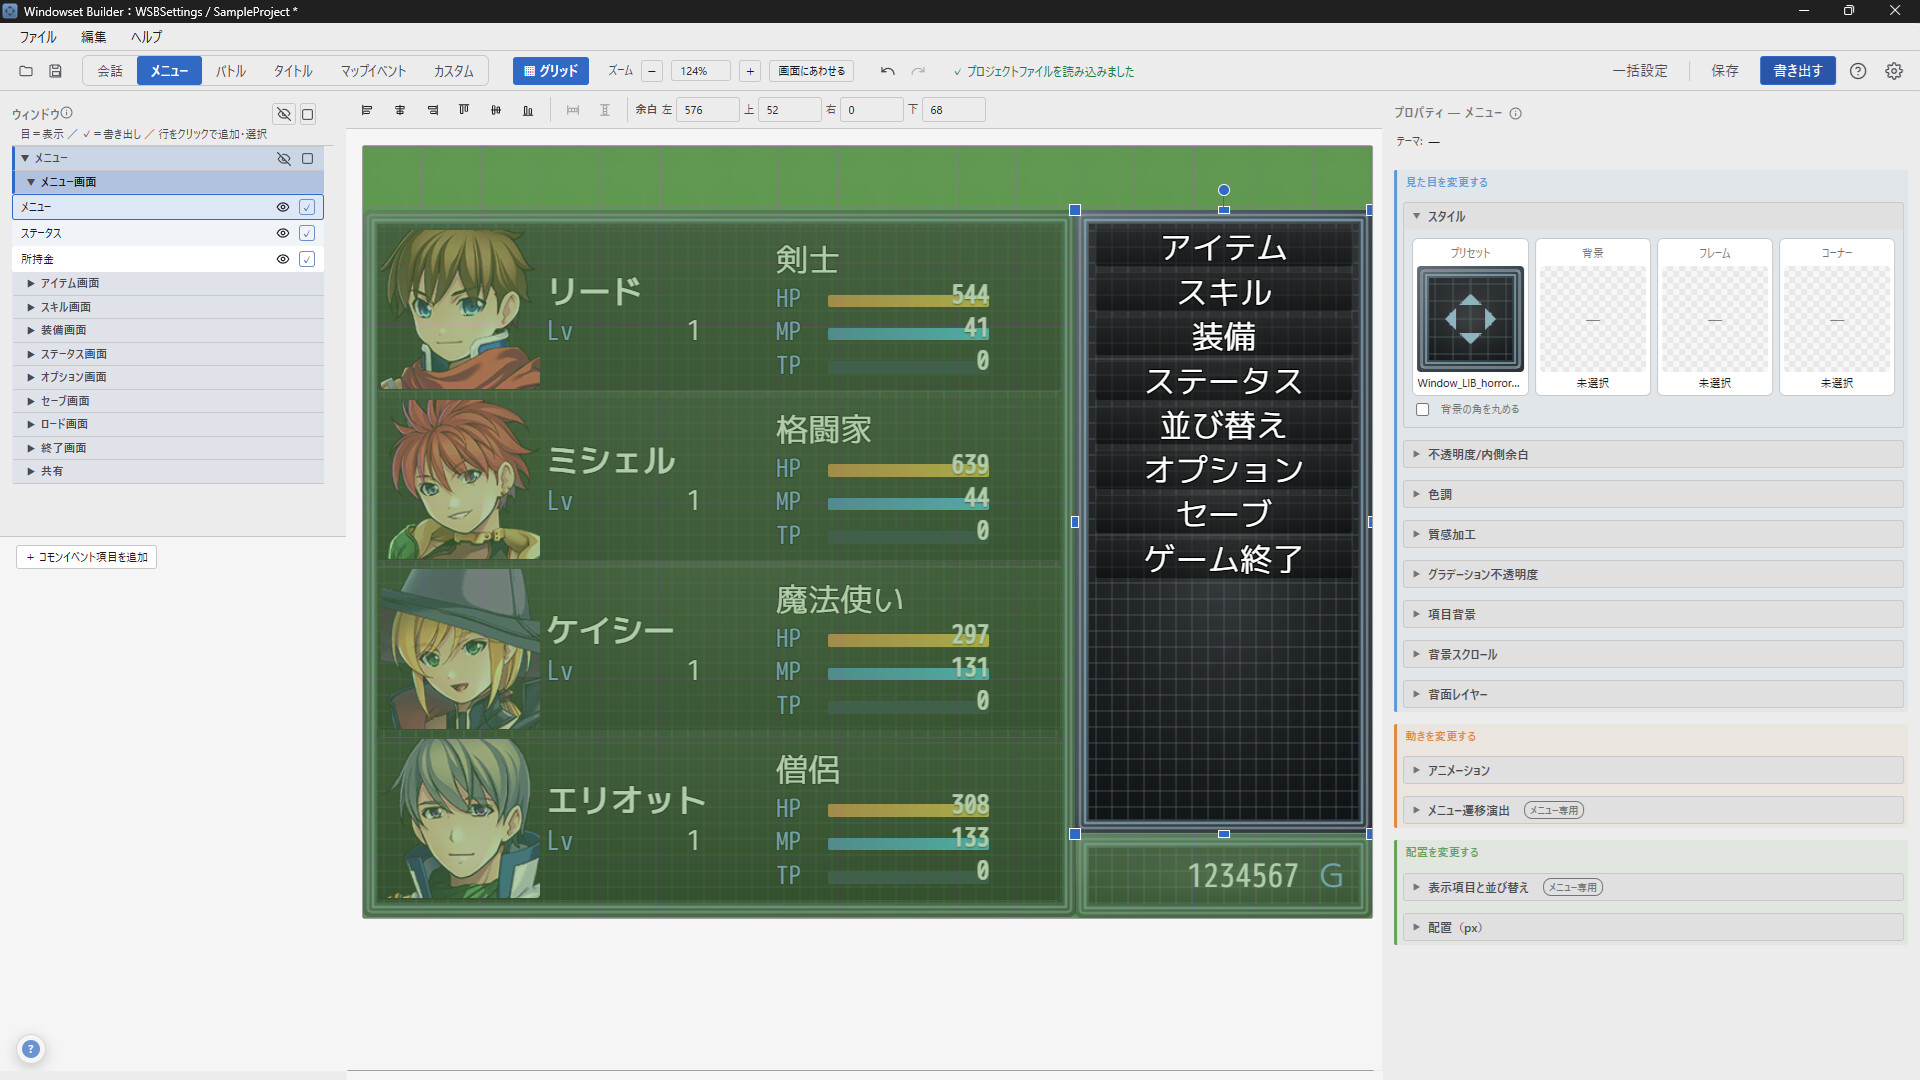Open the settings gear icon at top right
The height and width of the screenshot is (1080, 1920).
click(1894, 71)
